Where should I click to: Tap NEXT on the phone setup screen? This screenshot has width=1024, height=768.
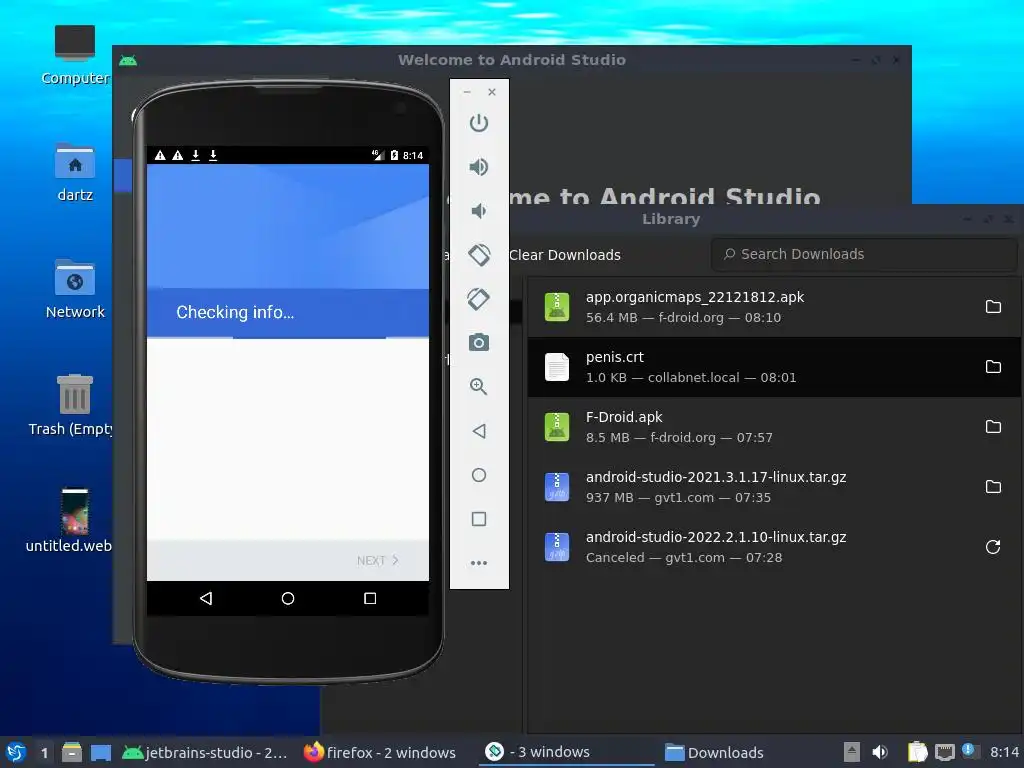pyautogui.click(x=377, y=560)
